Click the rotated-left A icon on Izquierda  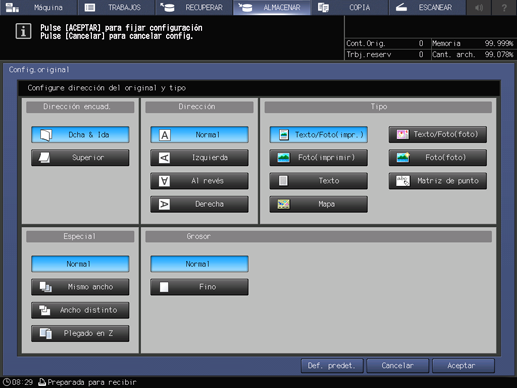point(164,158)
